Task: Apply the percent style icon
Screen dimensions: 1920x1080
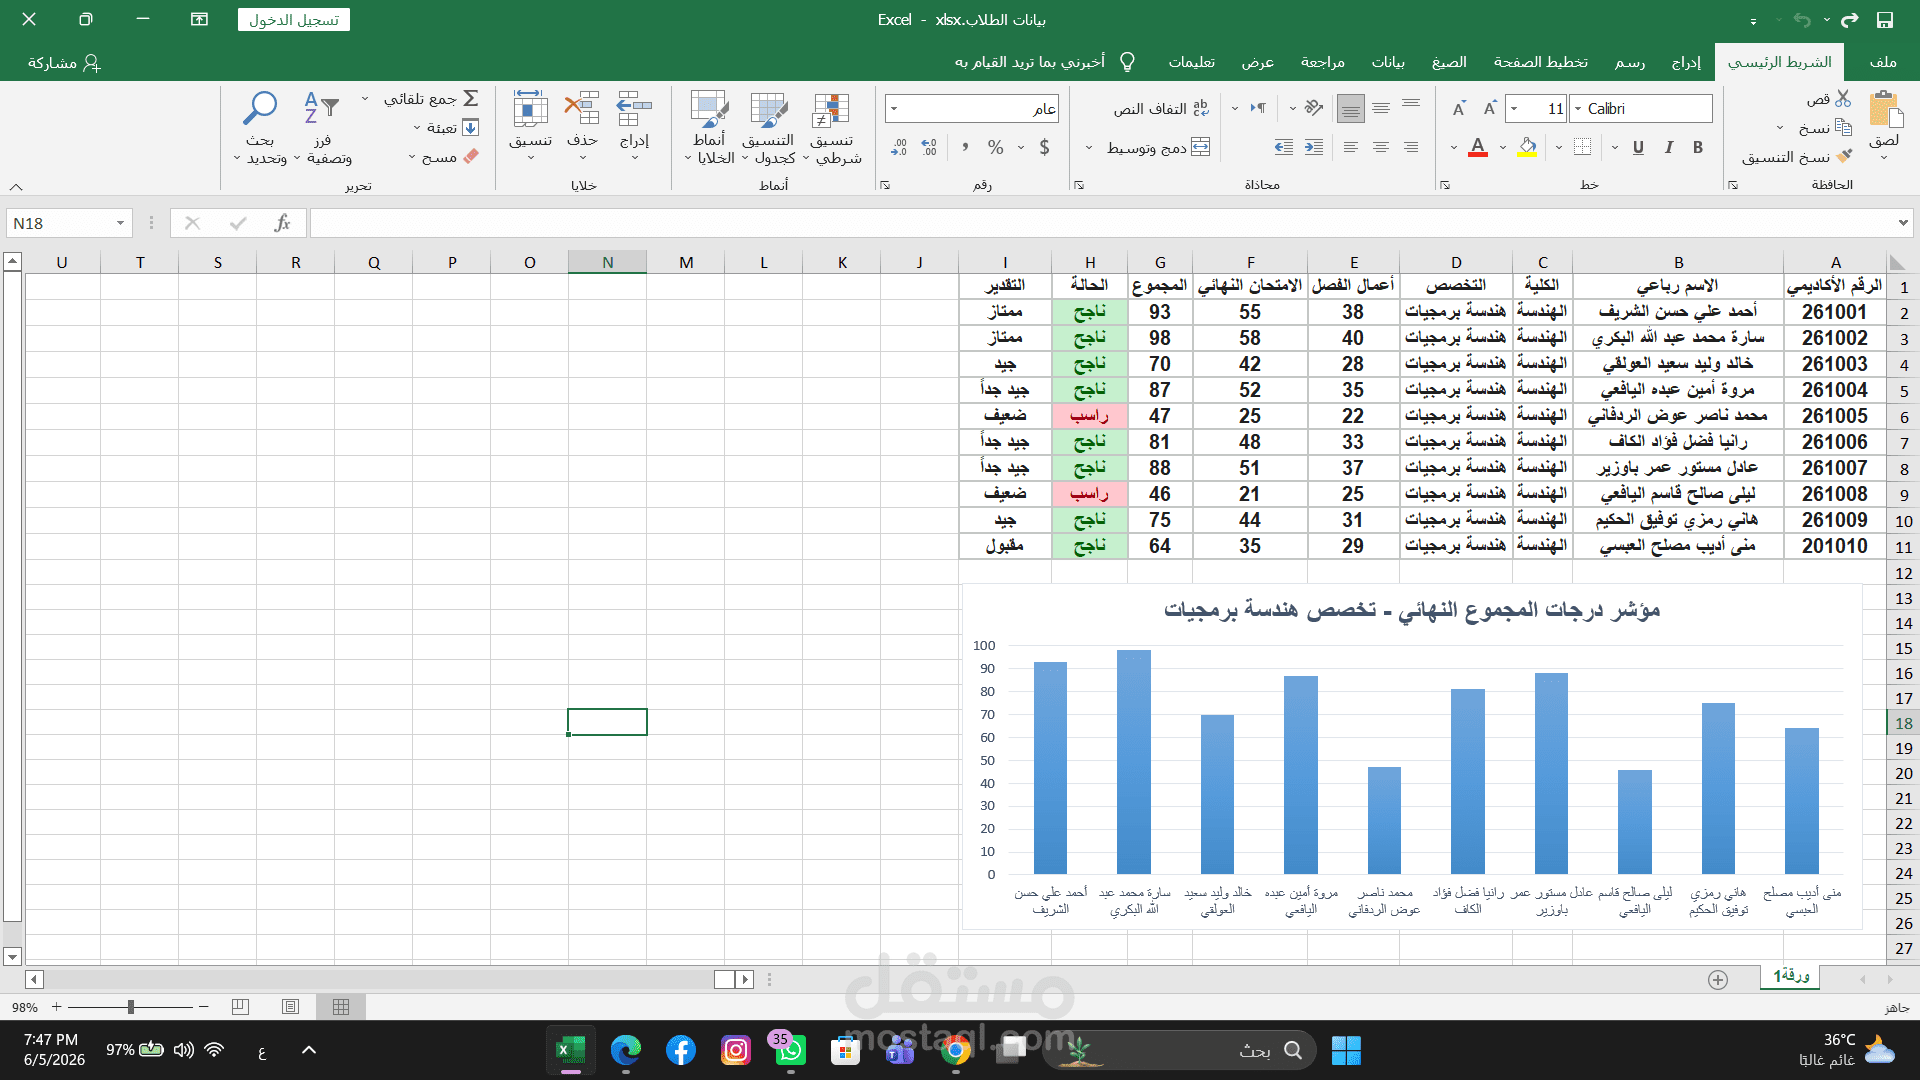Action: (x=995, y=147)
